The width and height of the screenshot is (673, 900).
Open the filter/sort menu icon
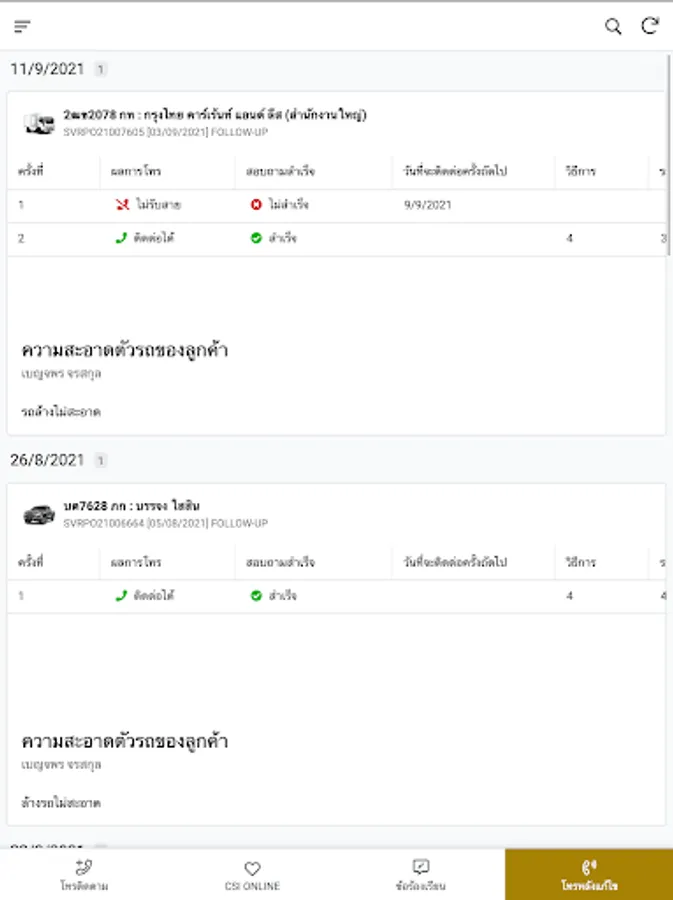[22, 26]
